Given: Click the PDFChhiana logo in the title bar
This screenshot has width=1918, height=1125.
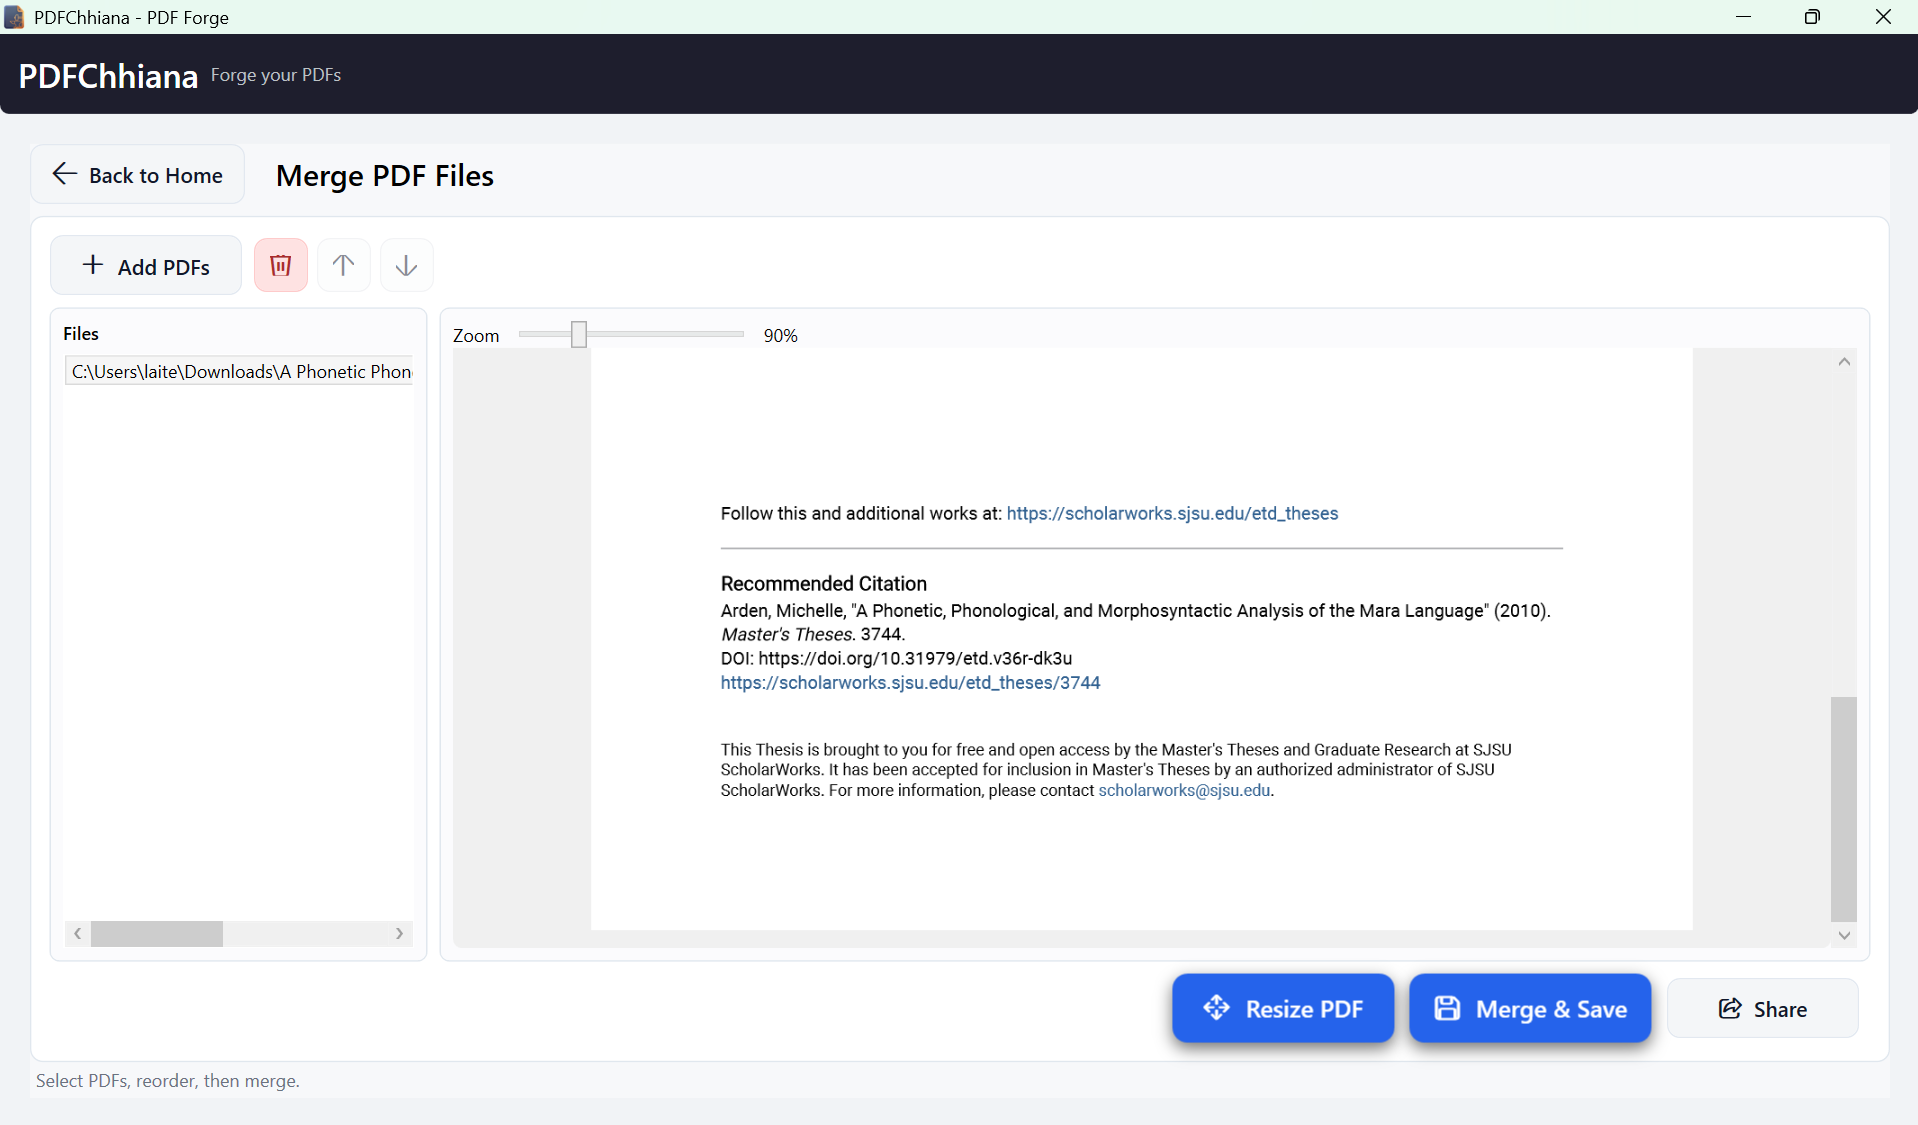Looking at the screenshot, I should pos(14,17).
